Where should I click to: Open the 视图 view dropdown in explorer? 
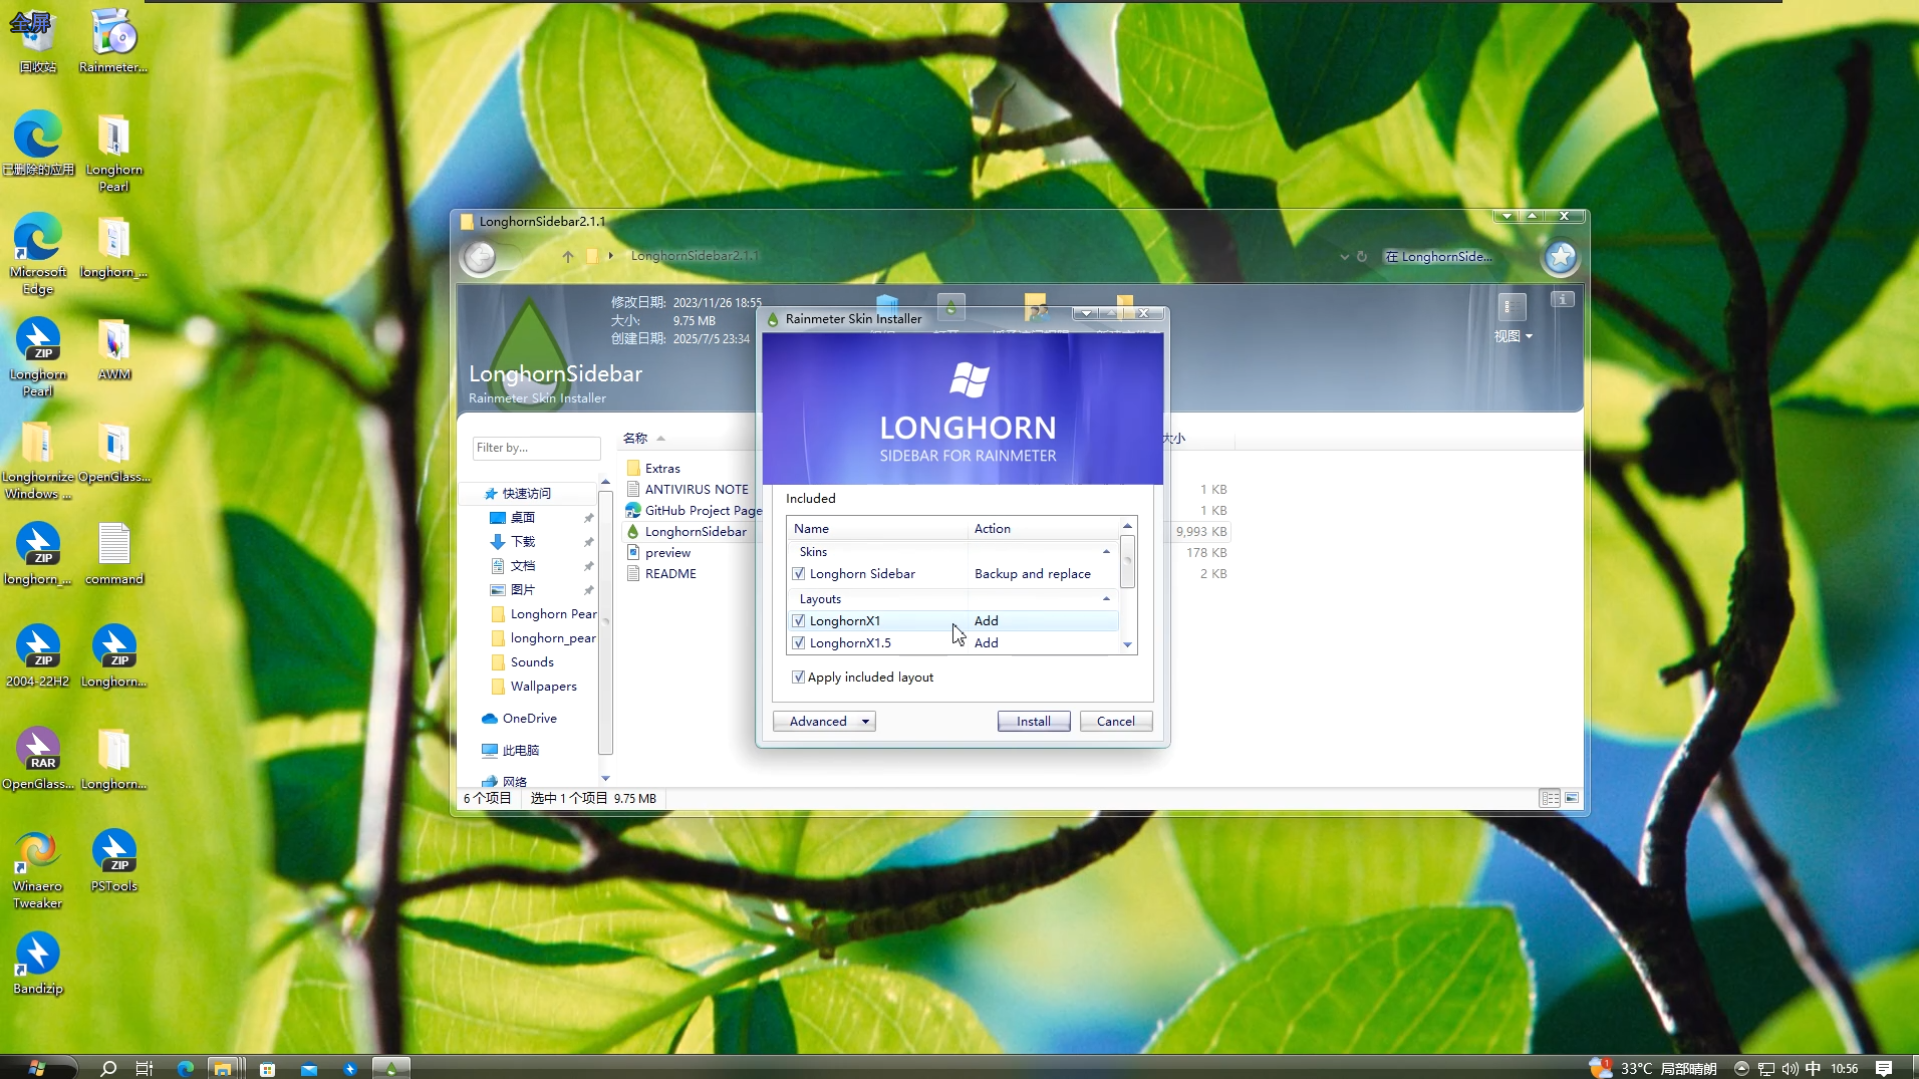coord(1513,336)
